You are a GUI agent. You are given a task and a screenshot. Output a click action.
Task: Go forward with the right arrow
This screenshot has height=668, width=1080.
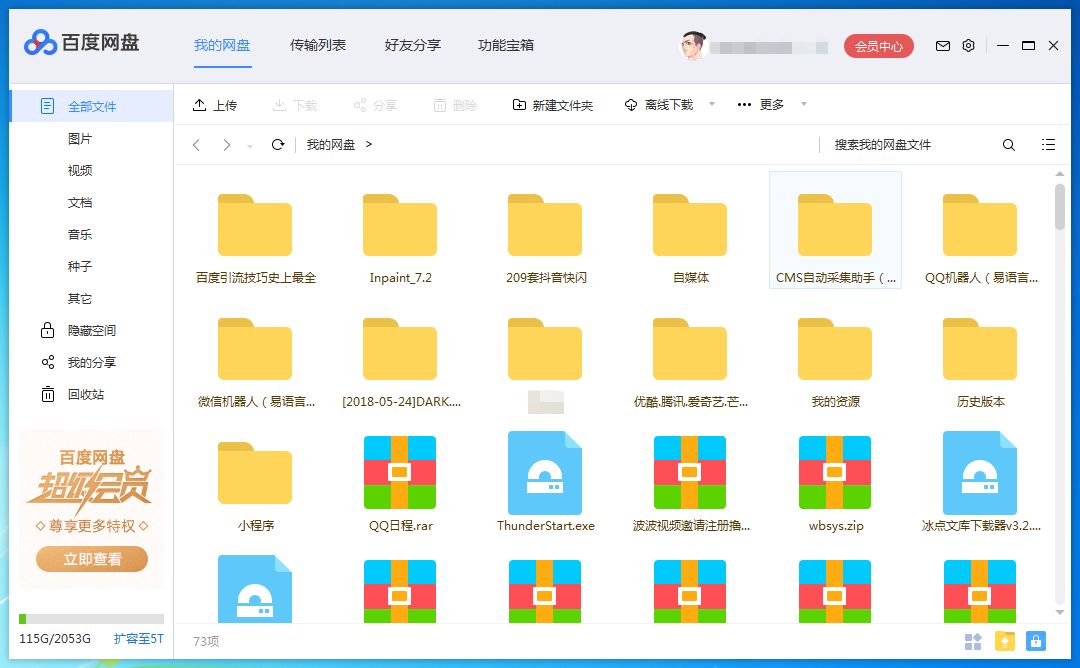tap(227, 145)
